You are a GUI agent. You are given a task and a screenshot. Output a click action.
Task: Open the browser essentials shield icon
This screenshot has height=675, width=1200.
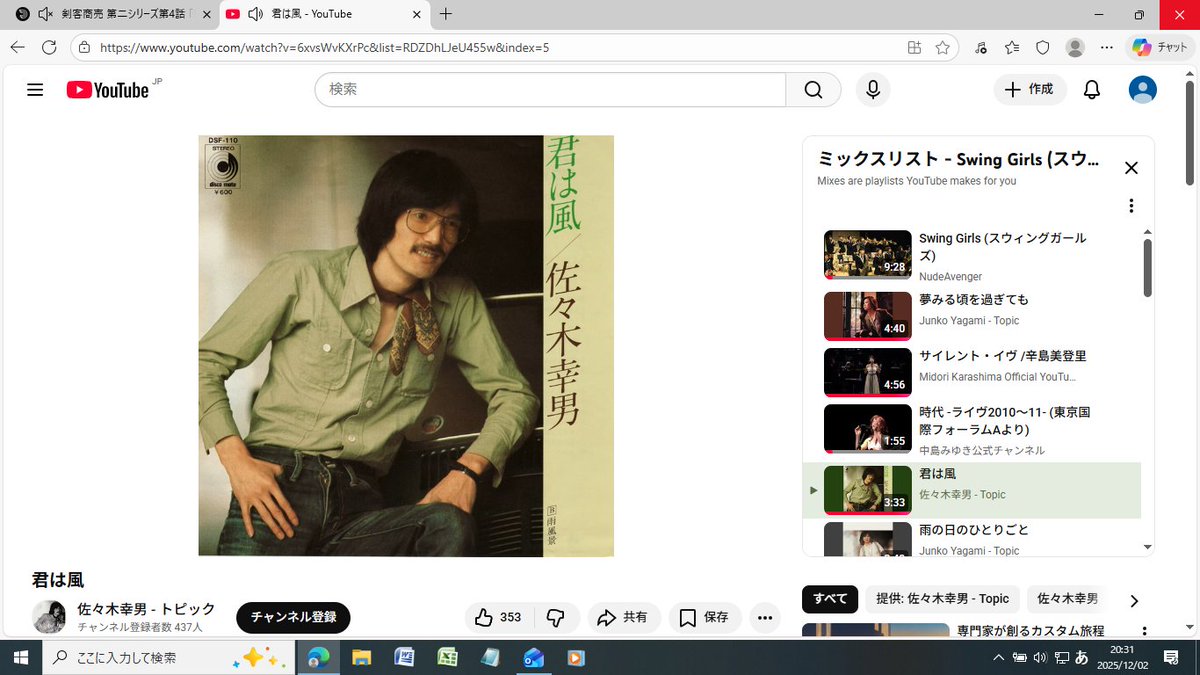pyautogui.click(x=1042, y=47)
